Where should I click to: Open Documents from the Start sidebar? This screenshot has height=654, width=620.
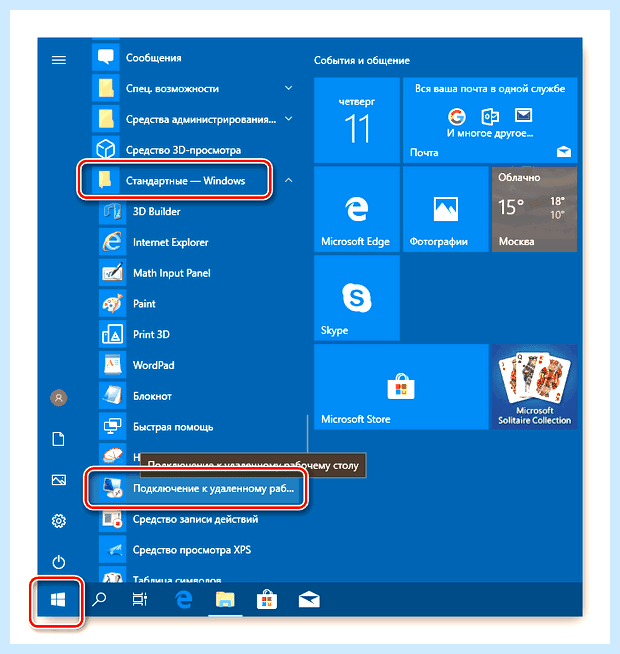(59, 439)
